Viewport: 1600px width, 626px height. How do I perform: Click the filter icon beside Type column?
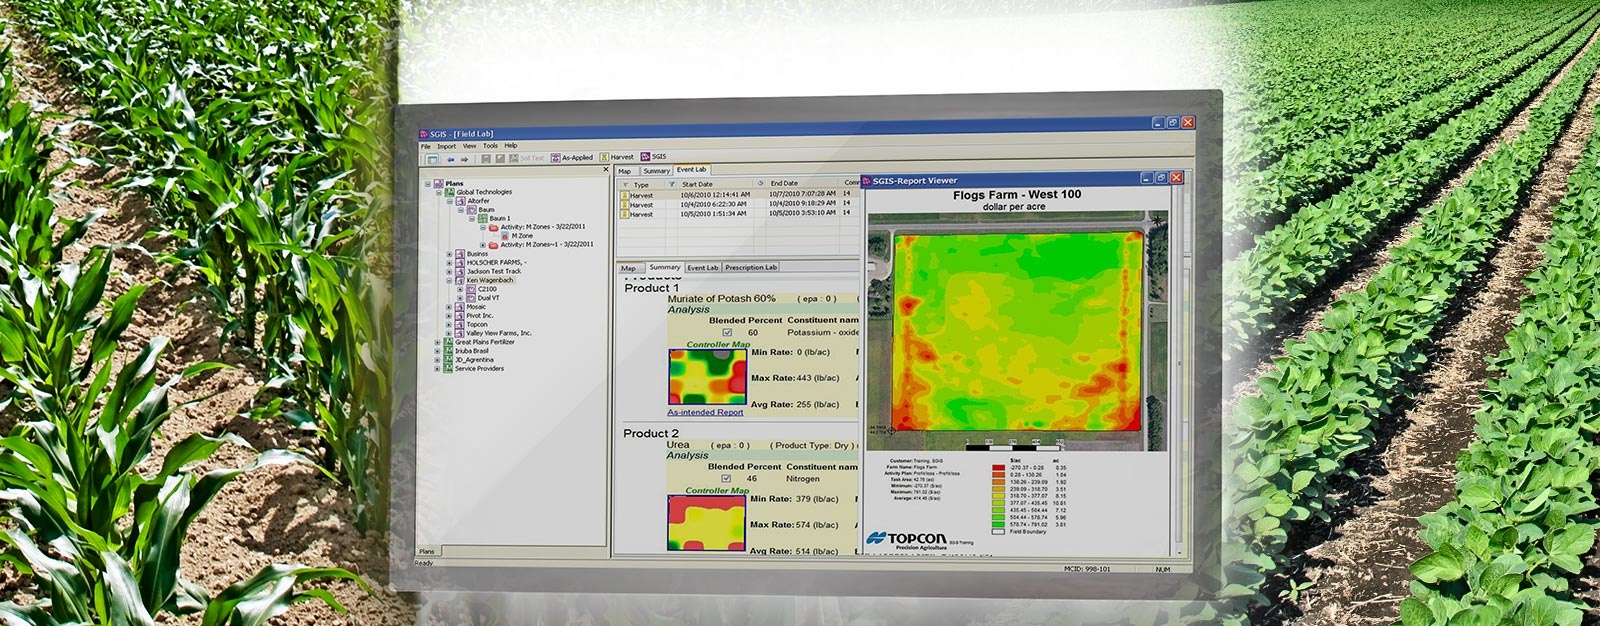pyautogui.click(x=626, y=185)
